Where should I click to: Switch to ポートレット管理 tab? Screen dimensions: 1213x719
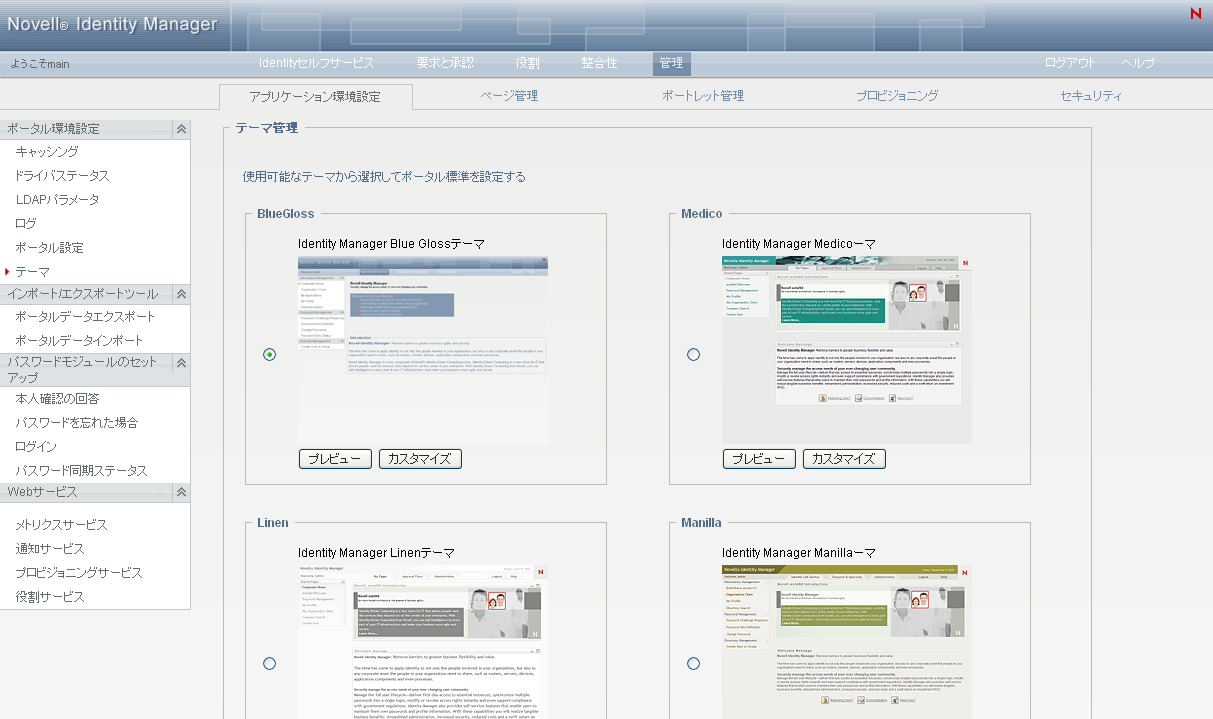(703, 96)
